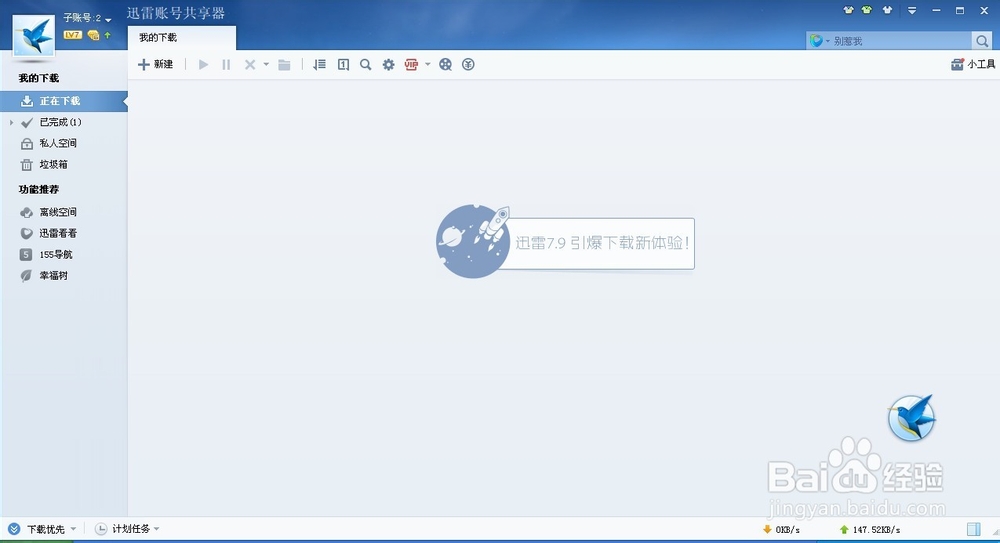Screen dimensions: 1000x543
Task: Click the LV7 level badge
Action: (72, 35)
